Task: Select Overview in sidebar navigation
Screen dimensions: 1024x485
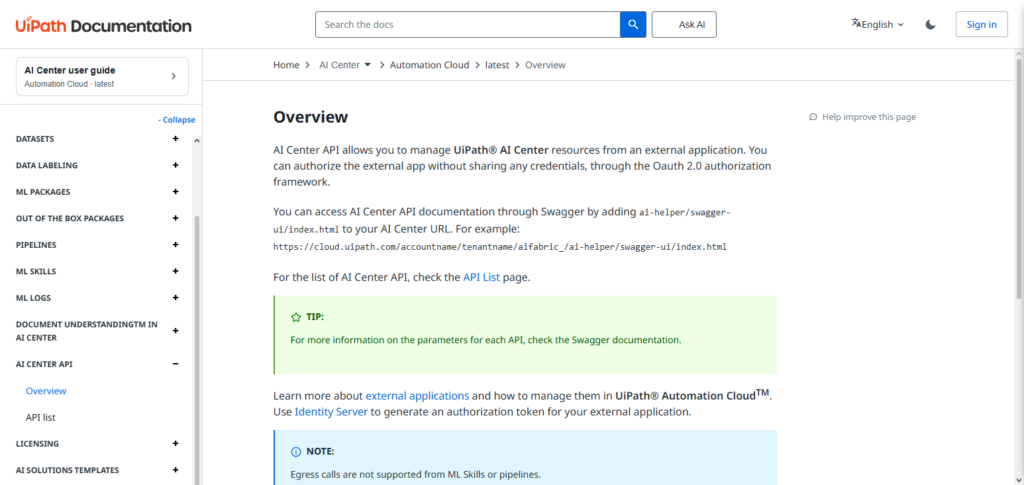Action: [x=46, y=391]
